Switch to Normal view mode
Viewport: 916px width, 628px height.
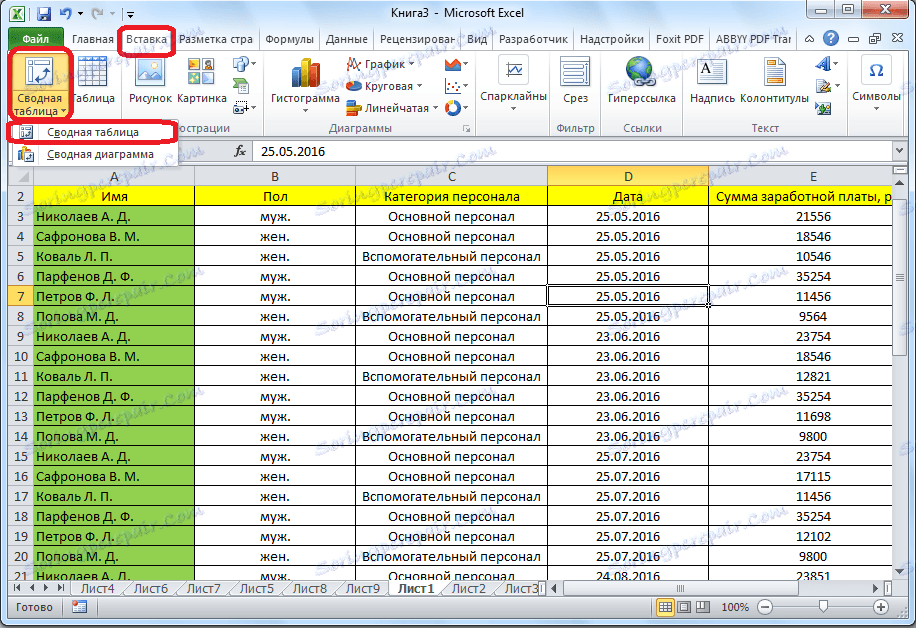667,606
